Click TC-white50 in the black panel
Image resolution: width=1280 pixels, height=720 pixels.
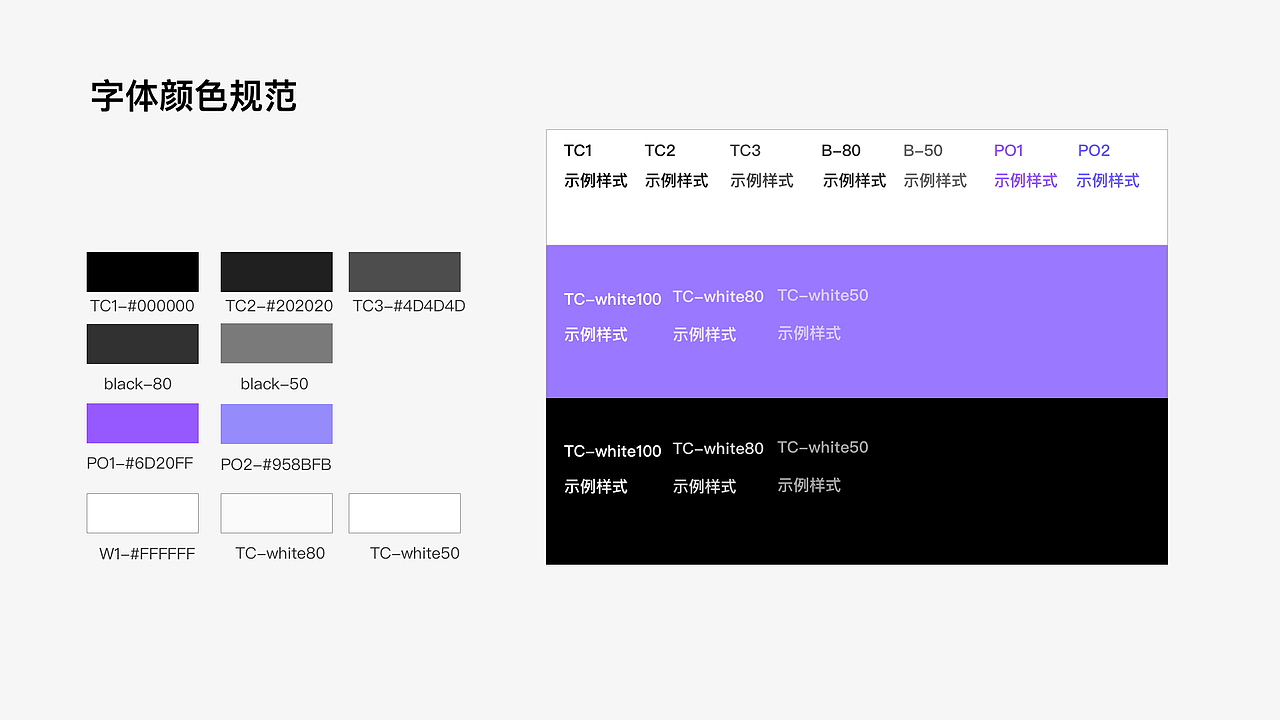[x=823, y=448]
